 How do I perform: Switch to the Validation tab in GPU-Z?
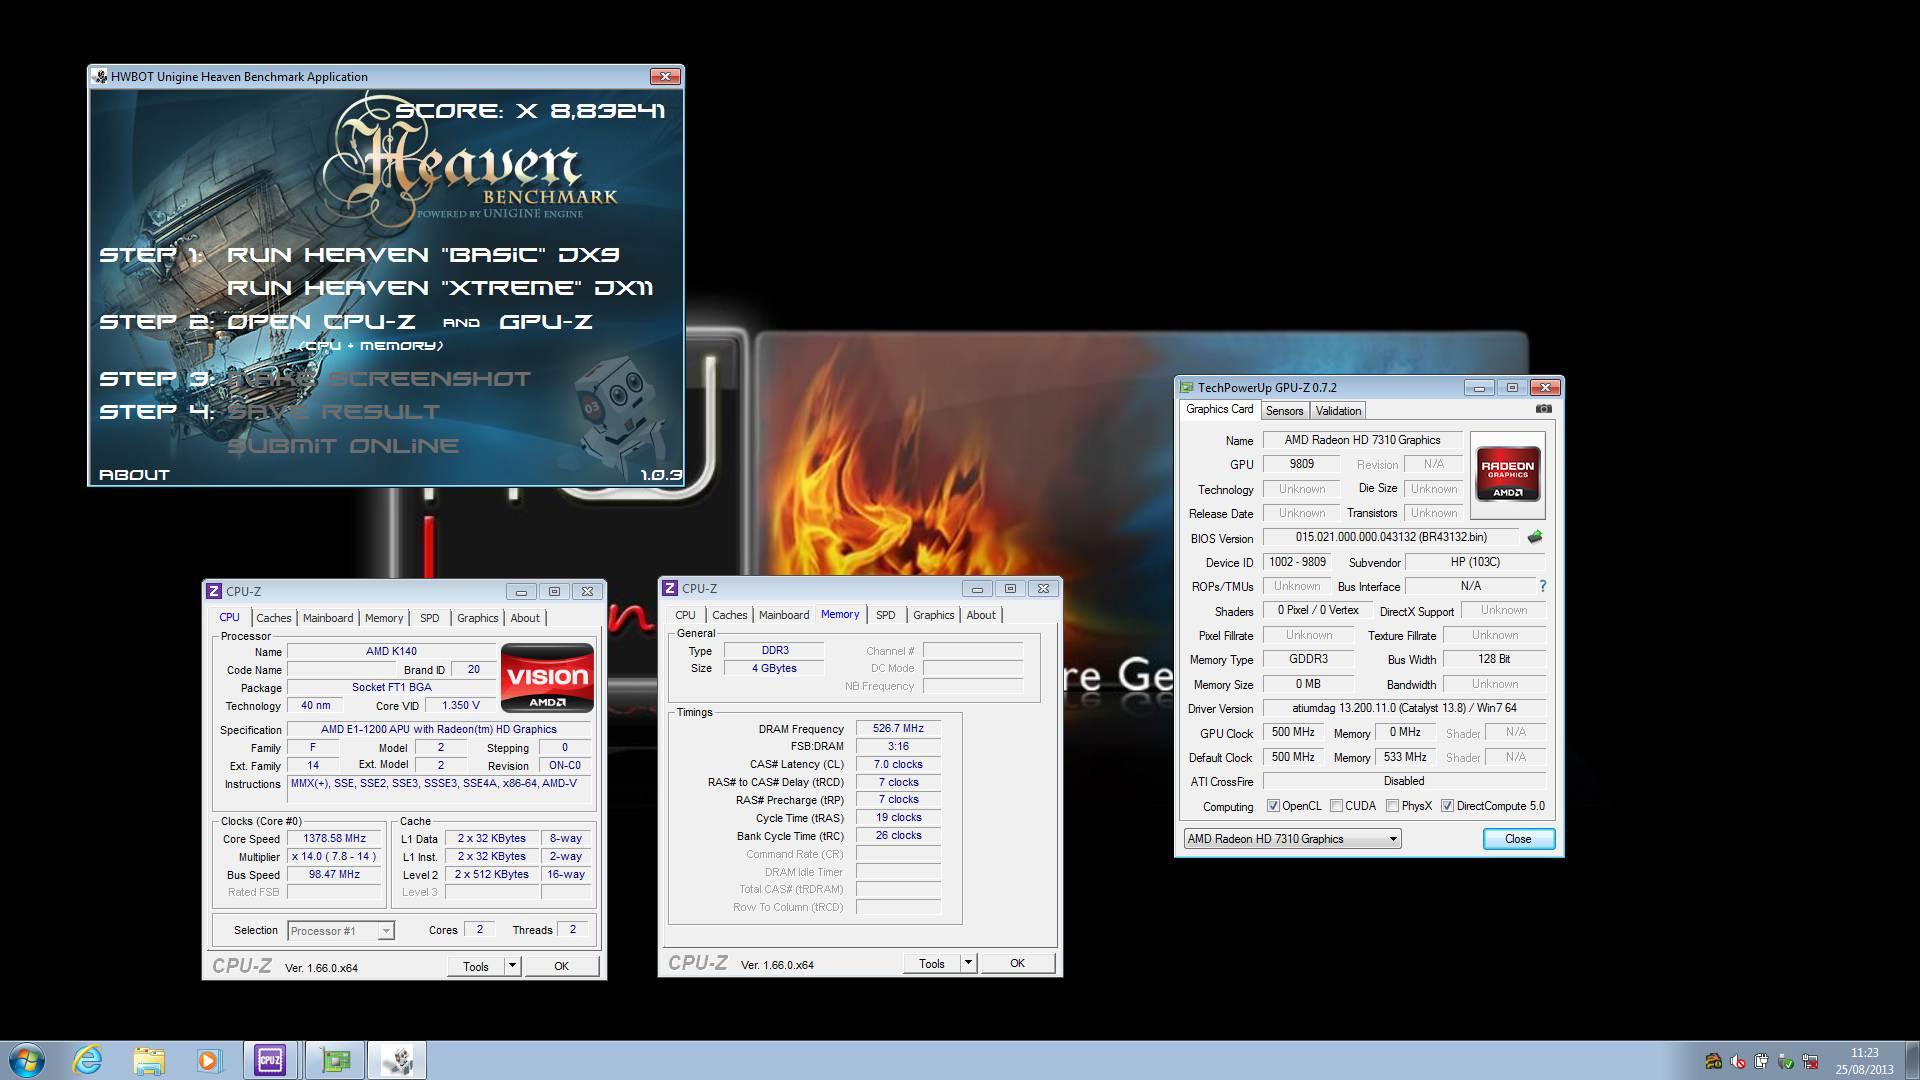[1338, 411]
